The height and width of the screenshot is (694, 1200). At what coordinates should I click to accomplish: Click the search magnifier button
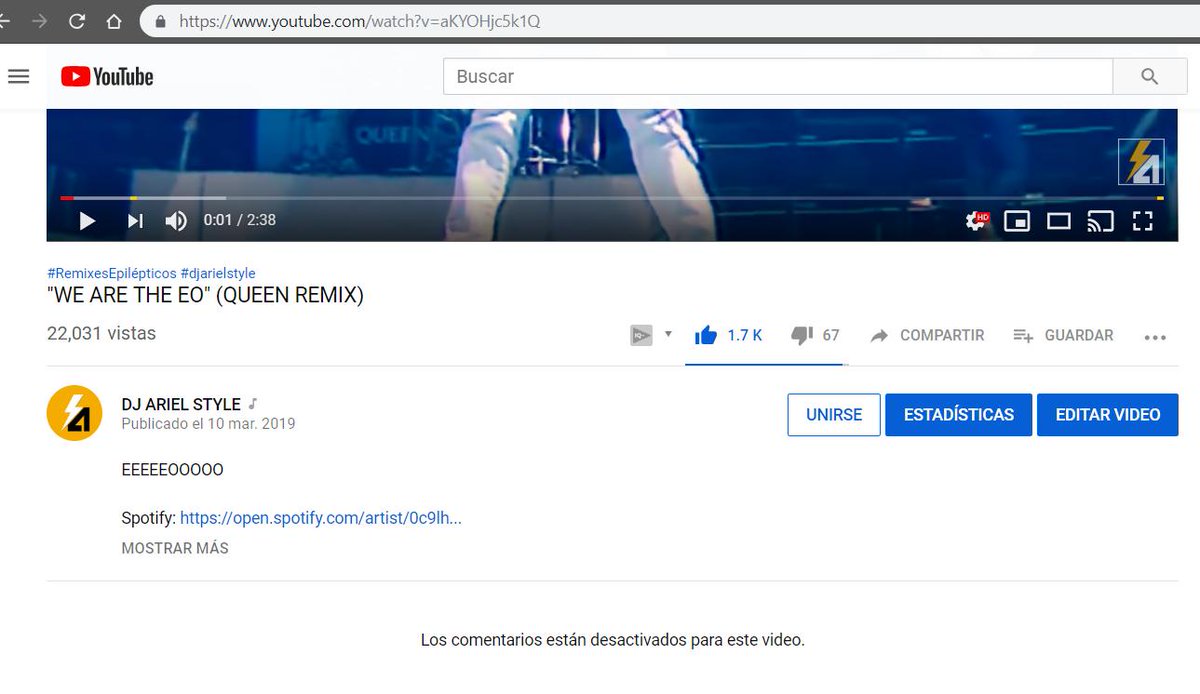[1150, 76]
